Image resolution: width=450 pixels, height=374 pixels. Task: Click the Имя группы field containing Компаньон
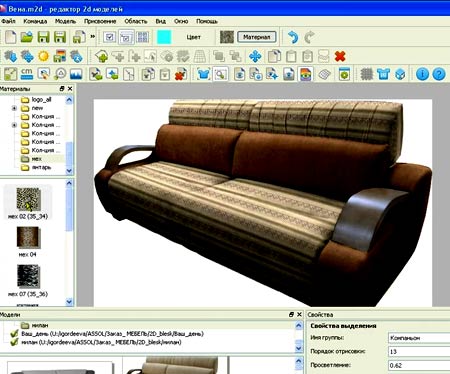[x=419, y=338]
